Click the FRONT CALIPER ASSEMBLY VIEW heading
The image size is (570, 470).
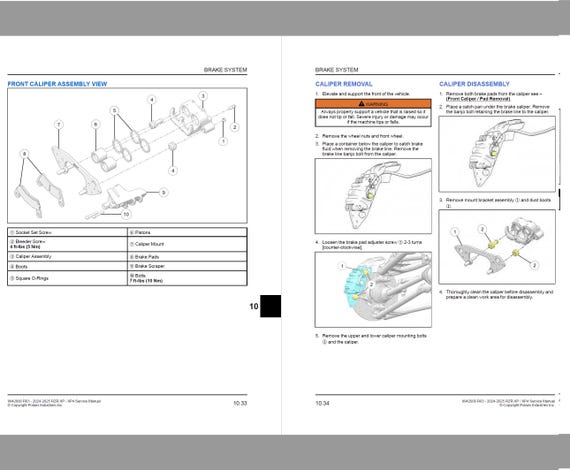tap(57, 84)
